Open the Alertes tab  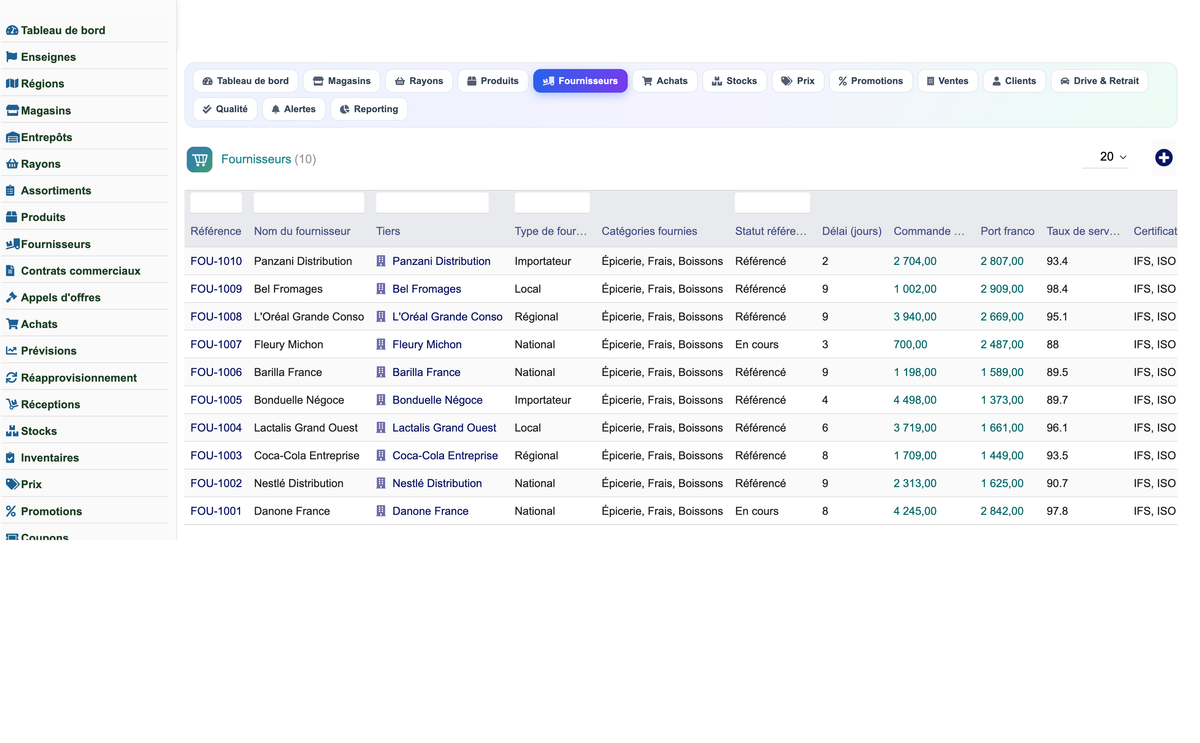click(294, 109)
